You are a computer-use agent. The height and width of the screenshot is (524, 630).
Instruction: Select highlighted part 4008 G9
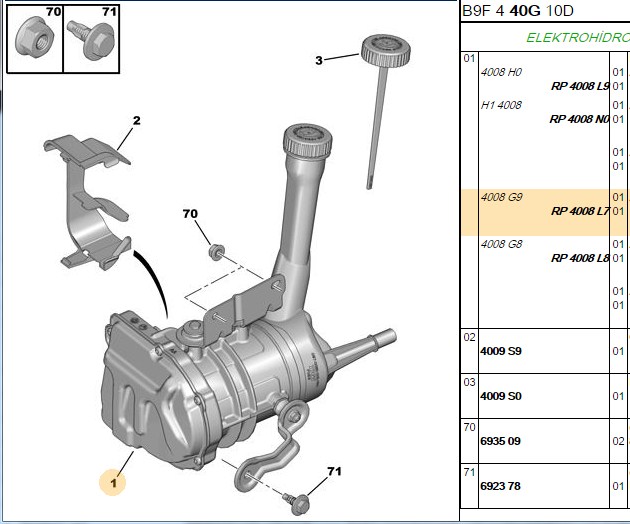tap(501, 197)
